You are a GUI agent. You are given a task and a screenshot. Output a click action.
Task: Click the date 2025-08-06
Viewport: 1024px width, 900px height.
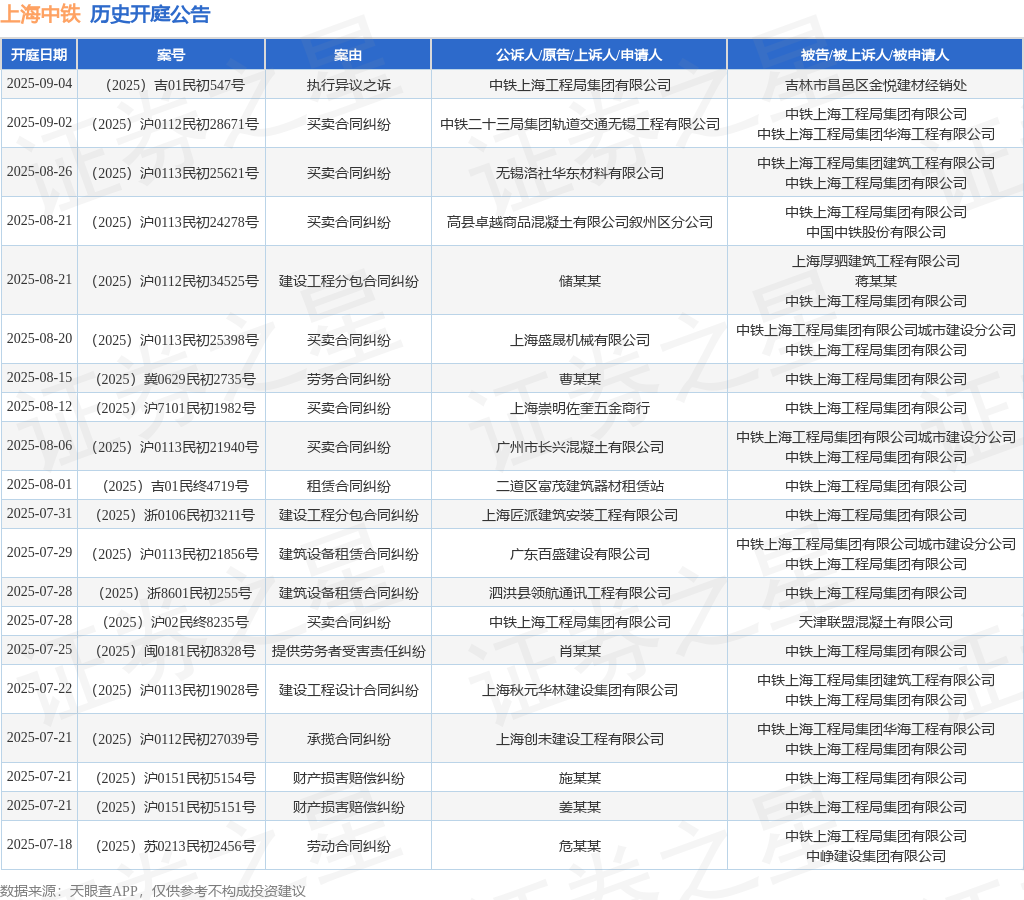[39, 446]
